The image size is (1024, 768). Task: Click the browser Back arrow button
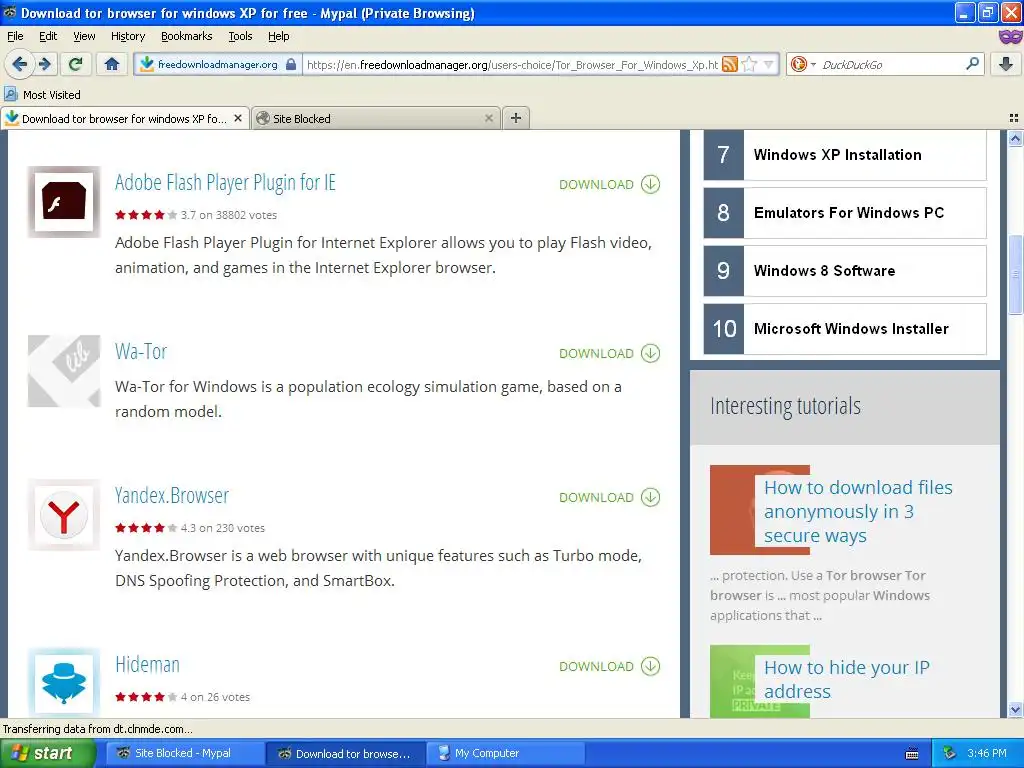click(19, 64)
